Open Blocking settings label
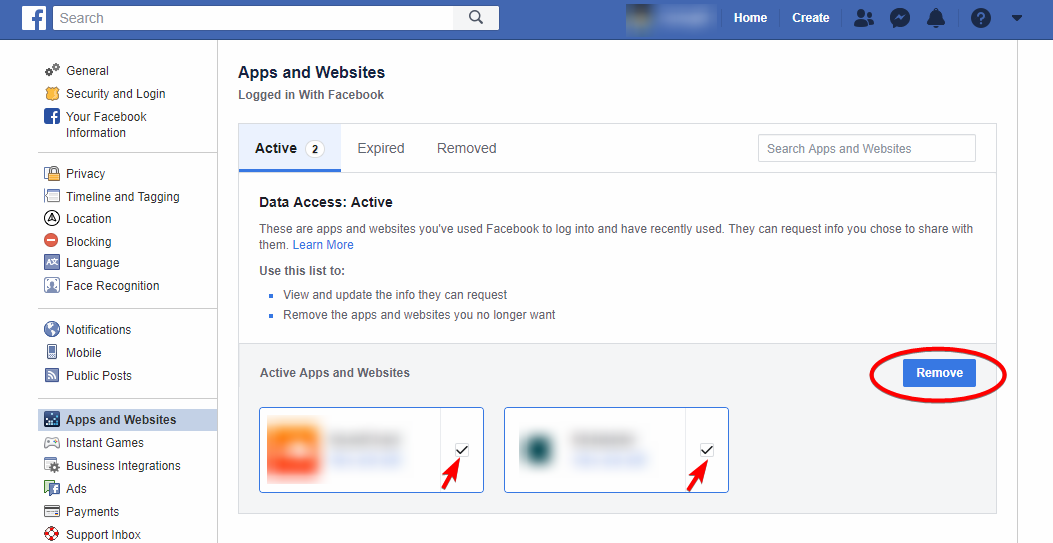This screenshot has height=543, width=1053. 89,241
